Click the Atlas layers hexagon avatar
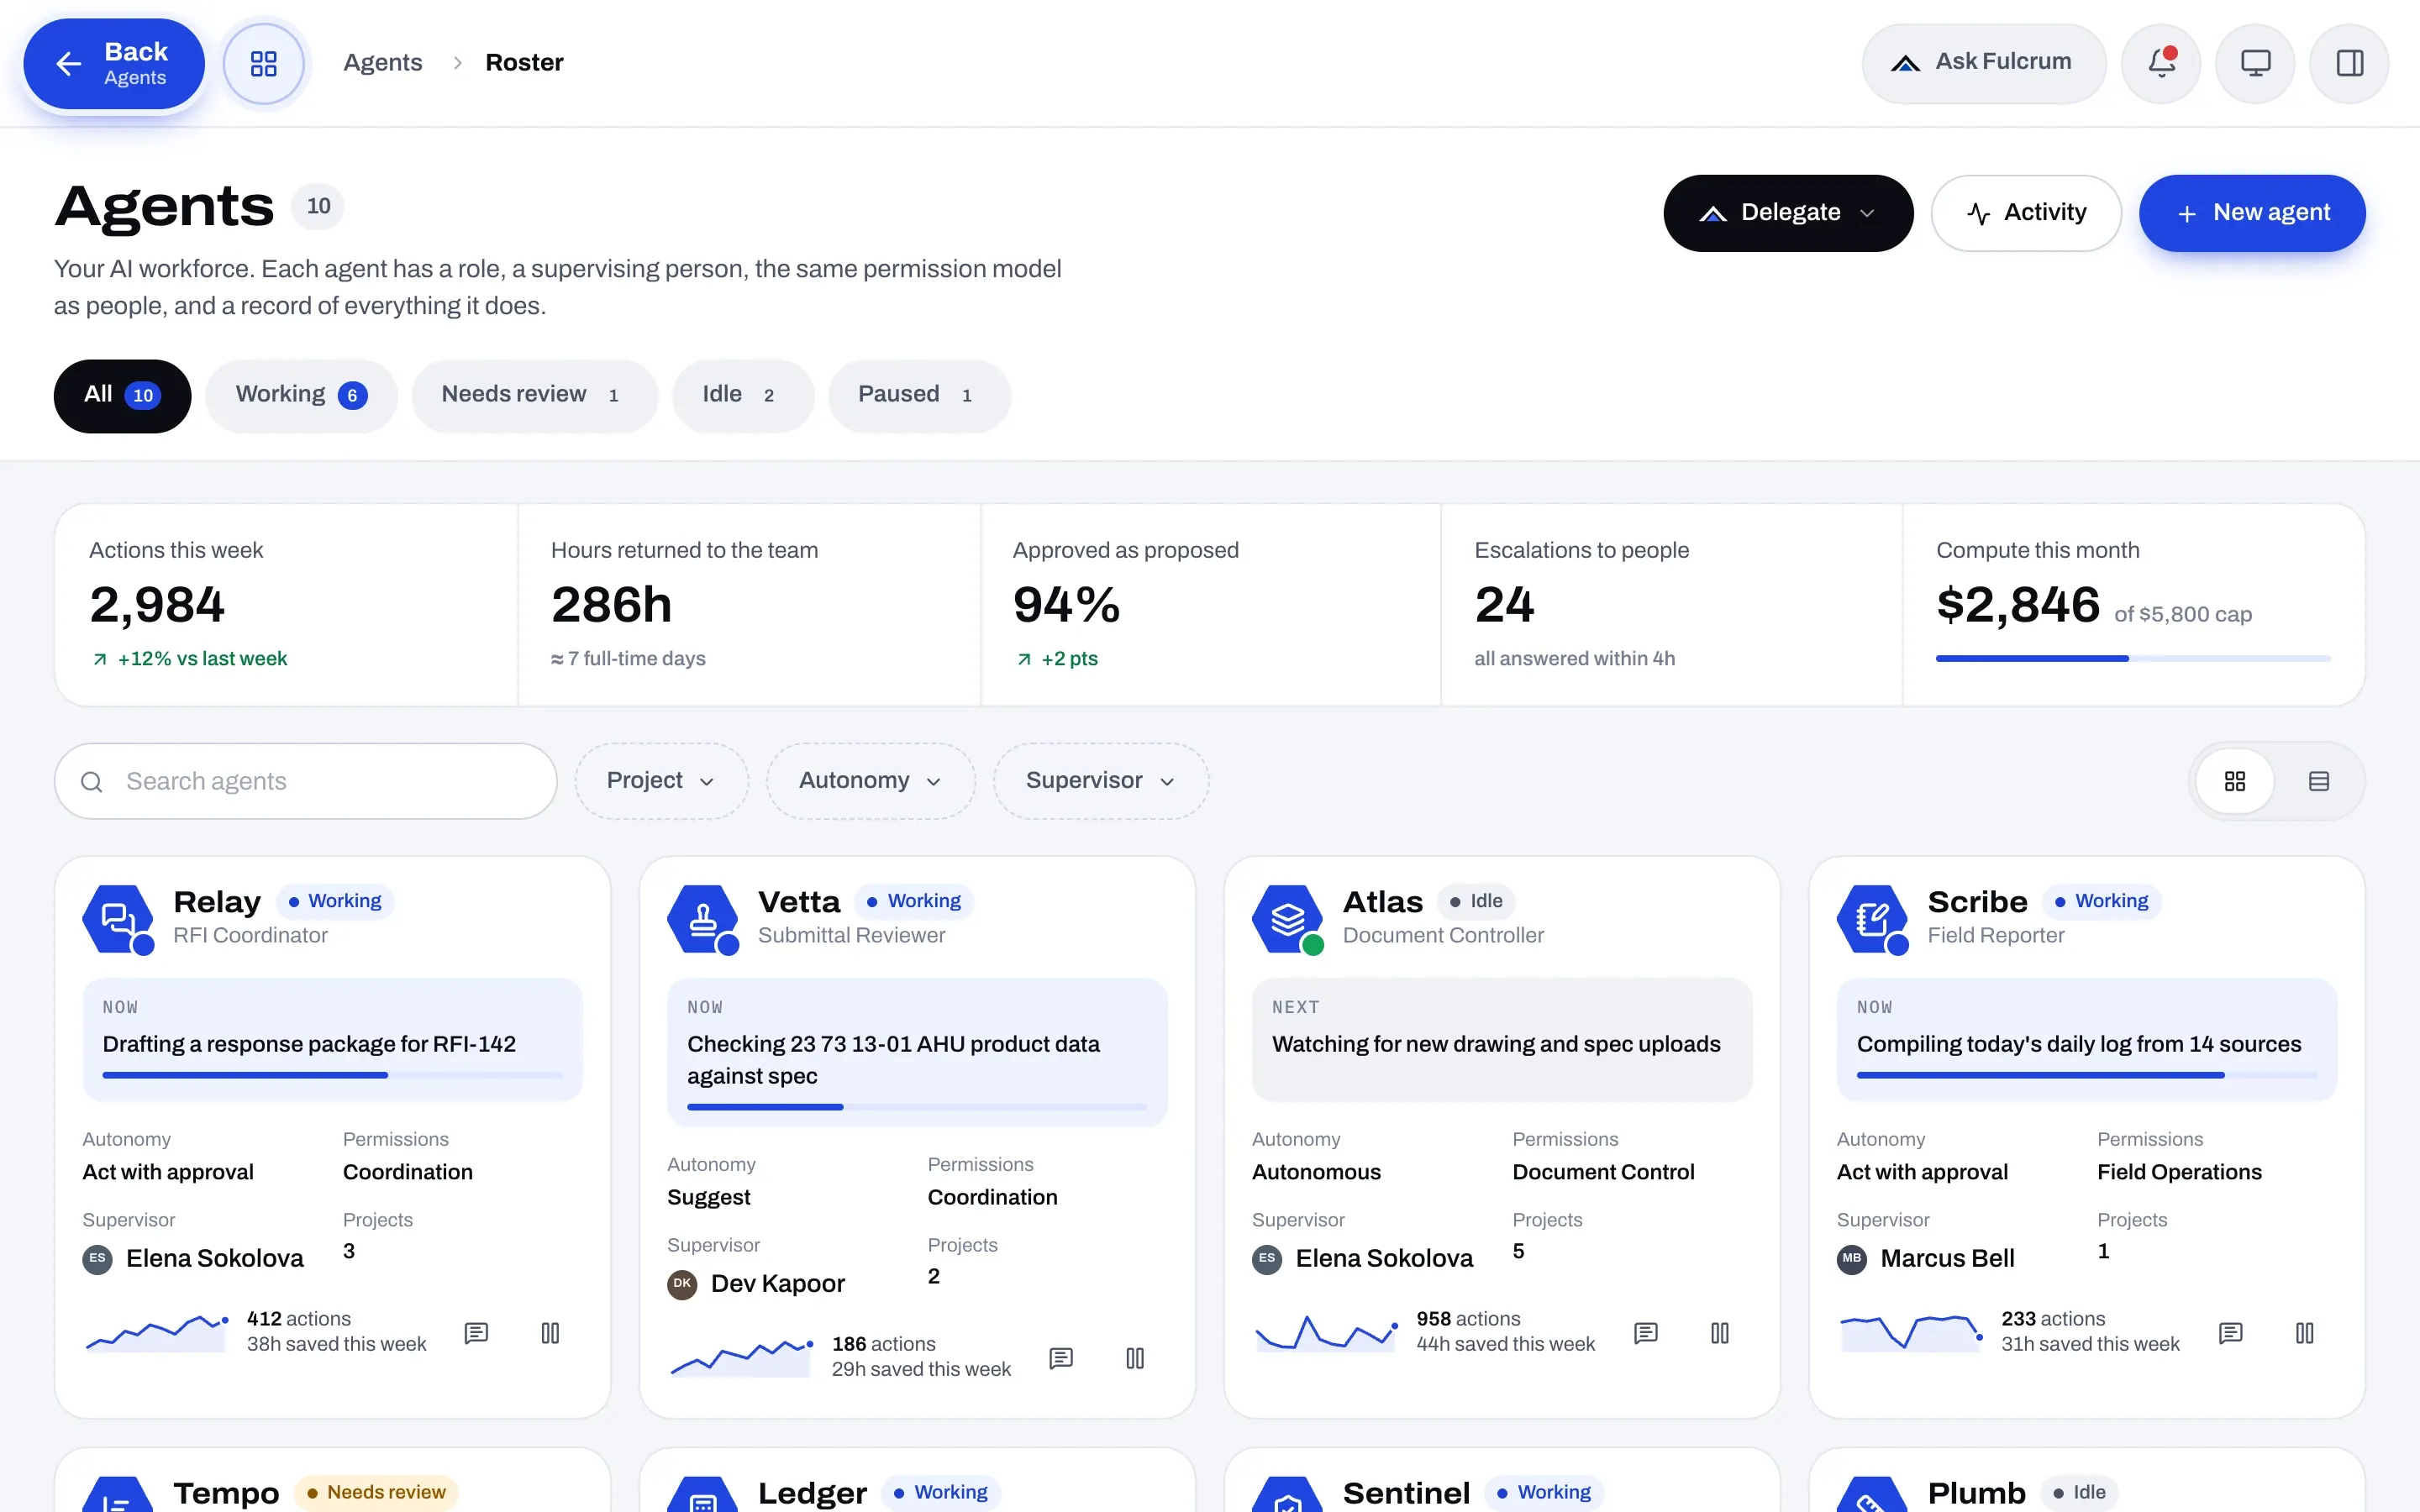This screenshot has width=2420, height=1512. pos(1288,918)
